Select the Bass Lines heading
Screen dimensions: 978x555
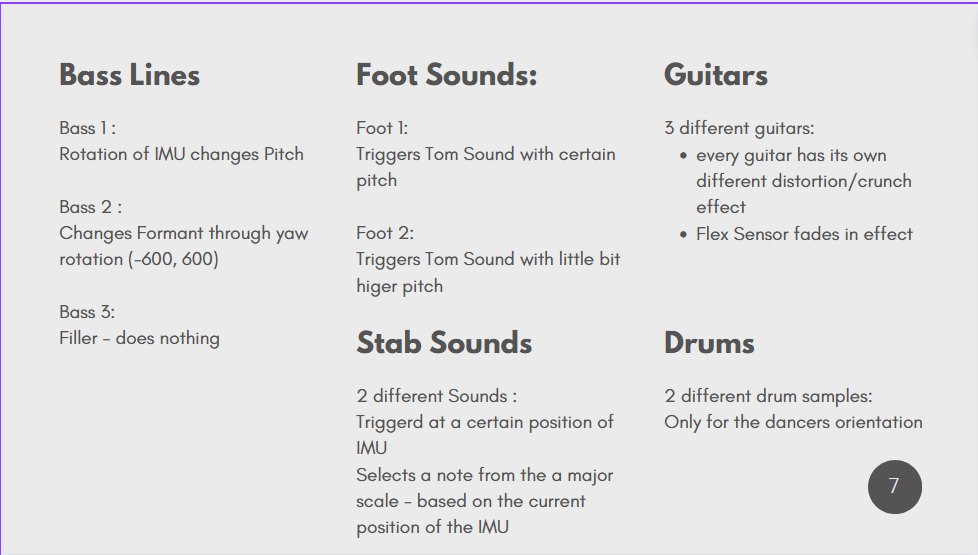click(129, 75)
